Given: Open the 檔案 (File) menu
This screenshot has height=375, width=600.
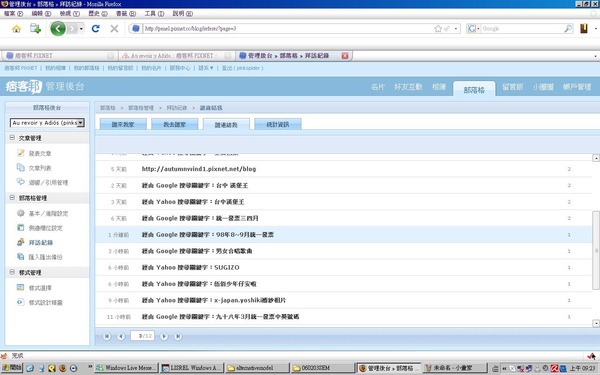Looking at the screenshot, I should tap(13, 14).
